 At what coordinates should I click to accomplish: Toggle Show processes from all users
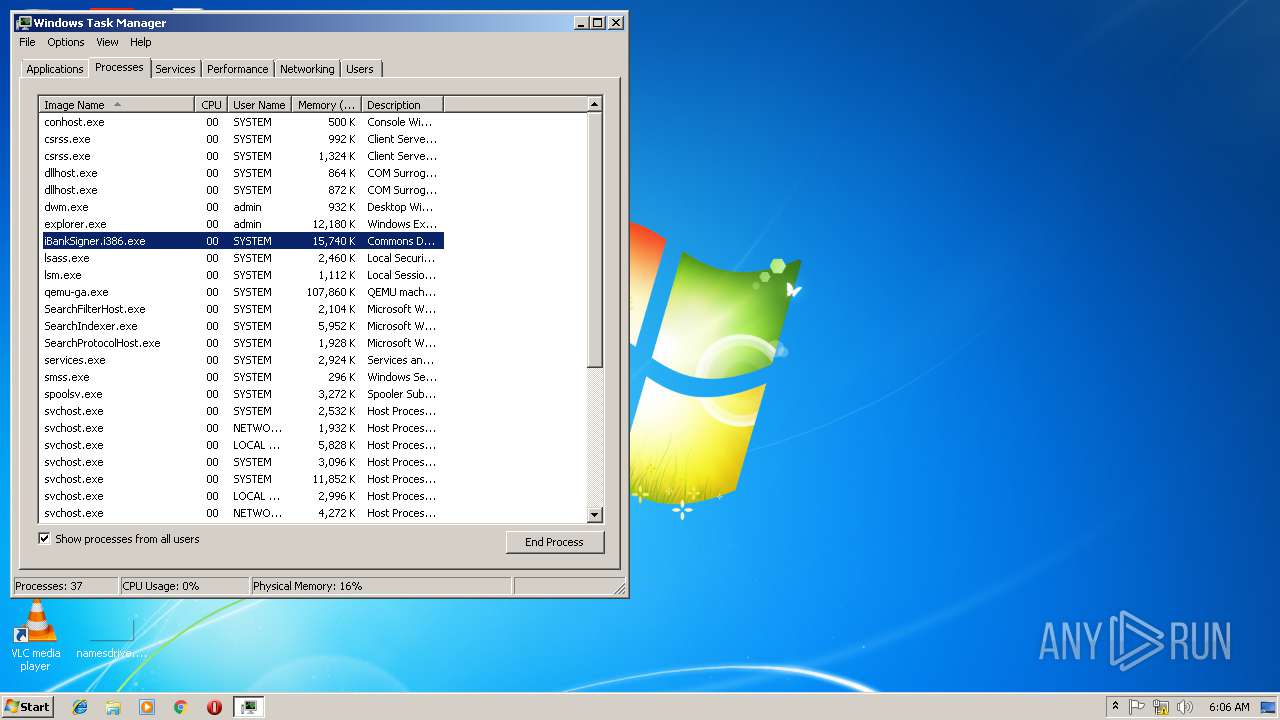(x=44, y=538)
